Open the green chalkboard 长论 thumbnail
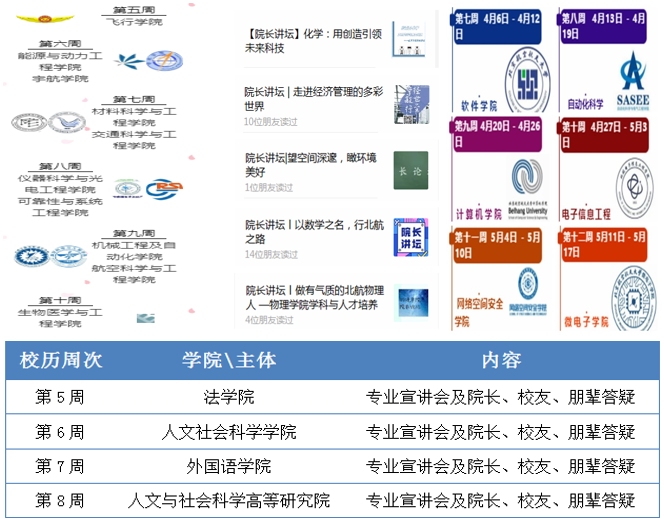The height and width of the screenshot is (519, 664). (410, 167)
